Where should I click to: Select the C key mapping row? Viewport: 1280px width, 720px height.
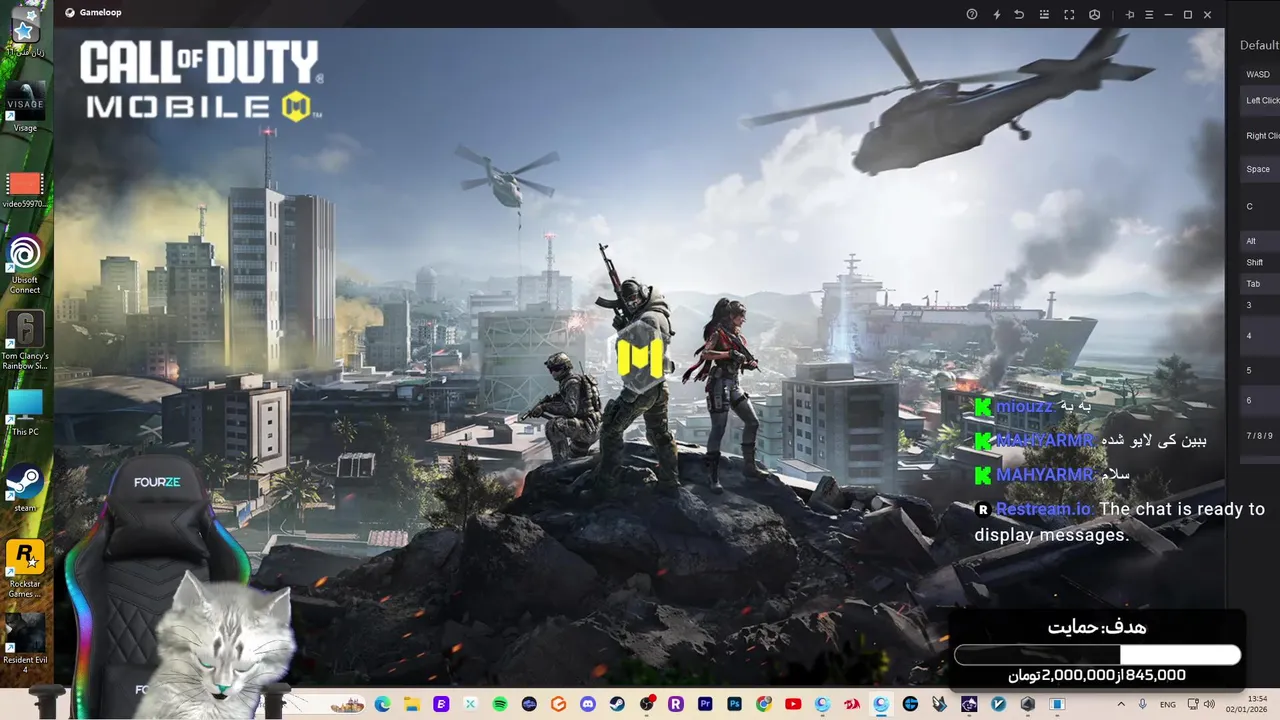click(x=1259, y=206)
